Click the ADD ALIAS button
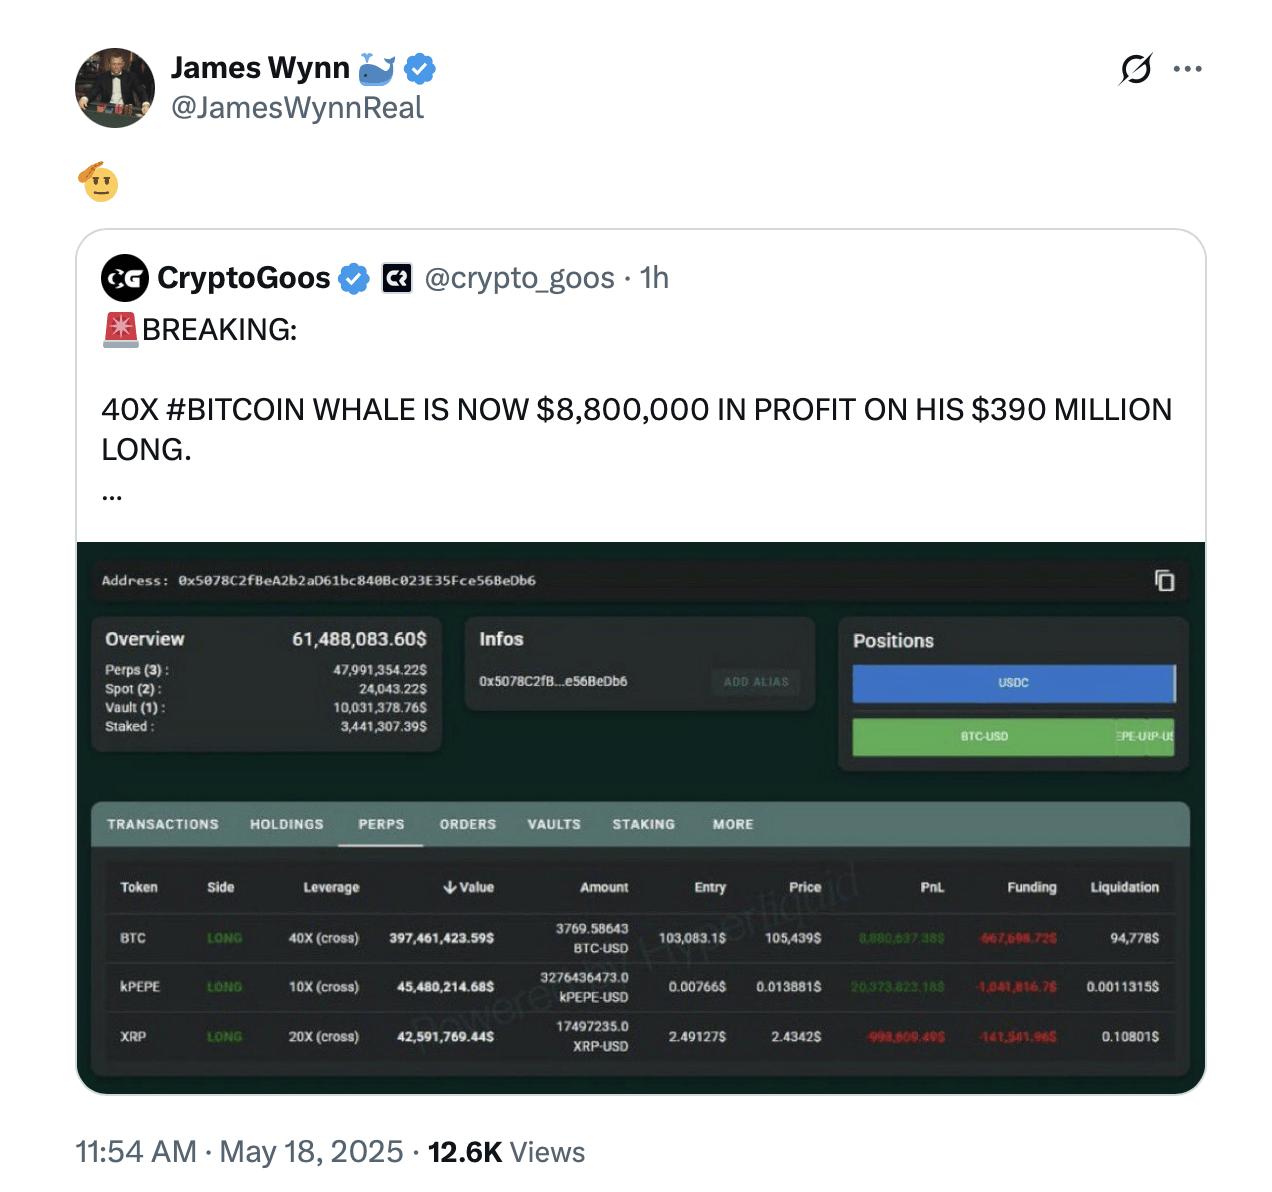 click(x=756, y=682)
